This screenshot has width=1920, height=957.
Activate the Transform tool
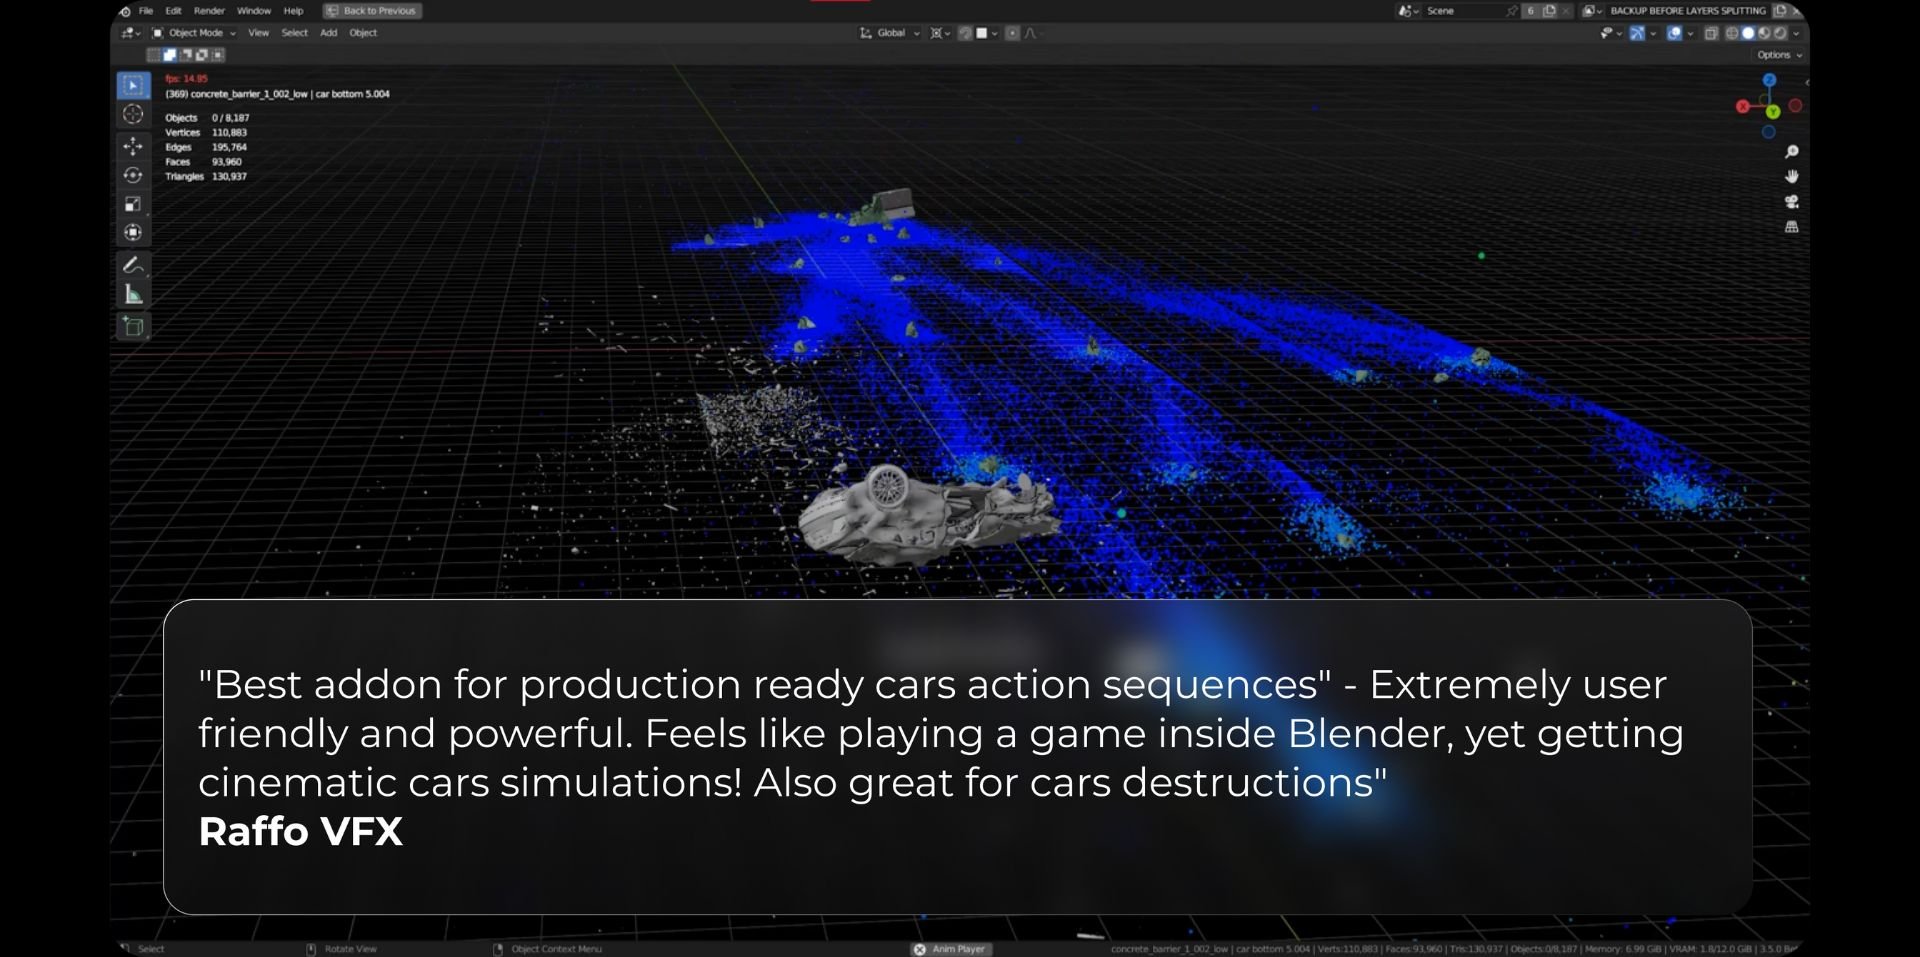133,233
